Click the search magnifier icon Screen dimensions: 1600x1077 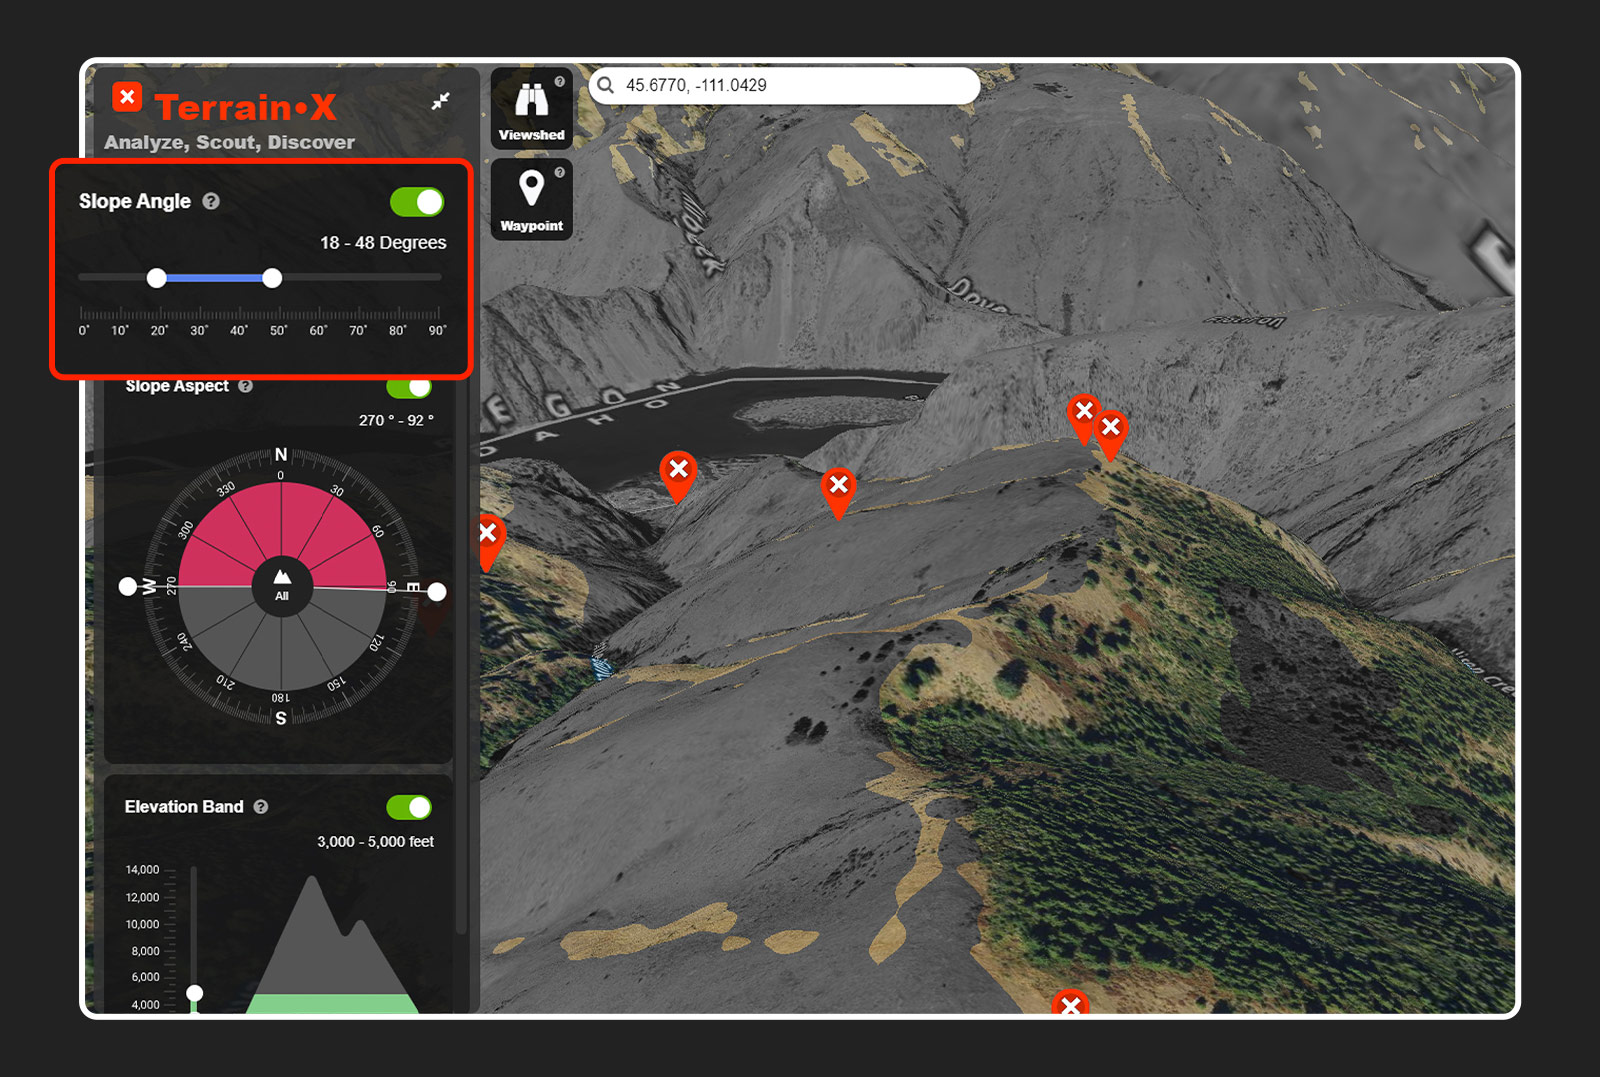click(606, 85)
